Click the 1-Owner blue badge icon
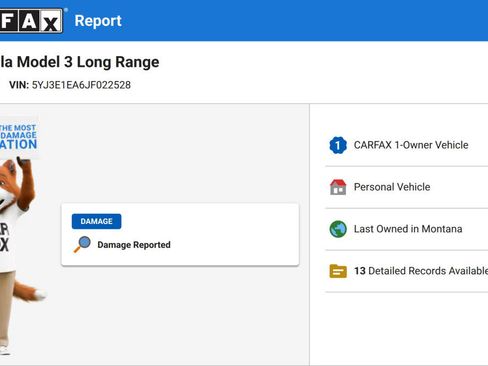The height and width of the screenshot is (366, 488). click(338, 145)
